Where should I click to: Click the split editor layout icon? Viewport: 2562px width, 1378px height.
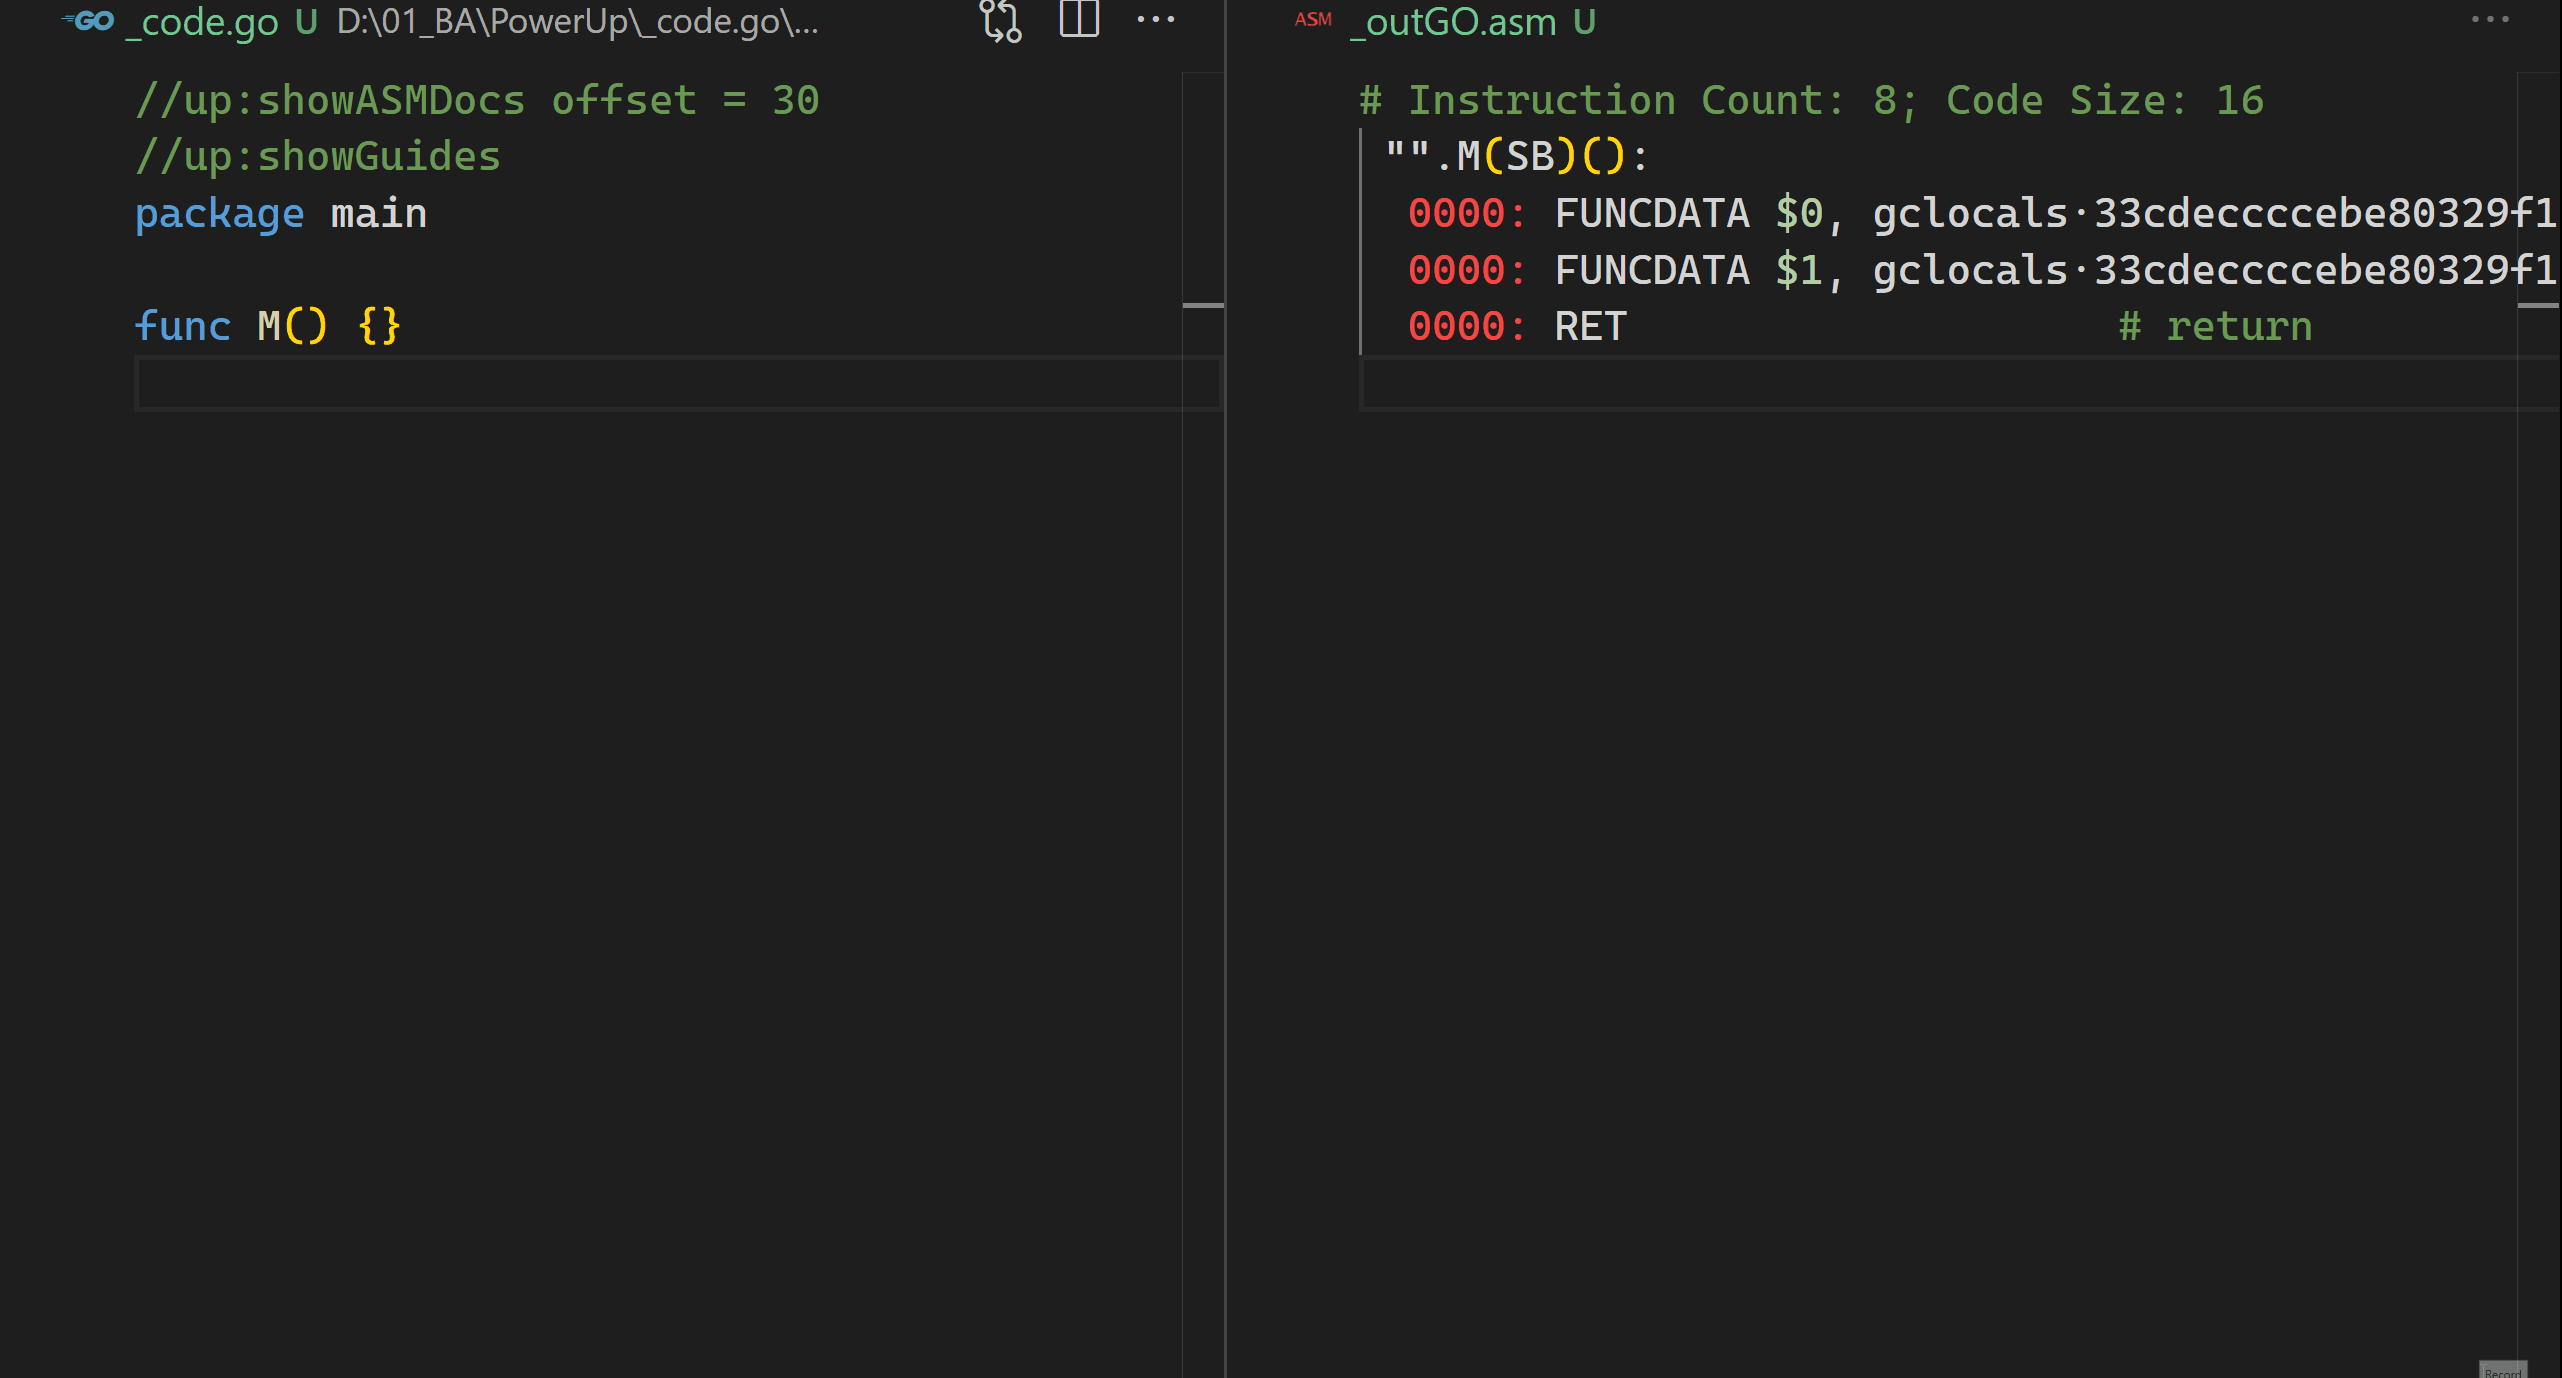1076,22
